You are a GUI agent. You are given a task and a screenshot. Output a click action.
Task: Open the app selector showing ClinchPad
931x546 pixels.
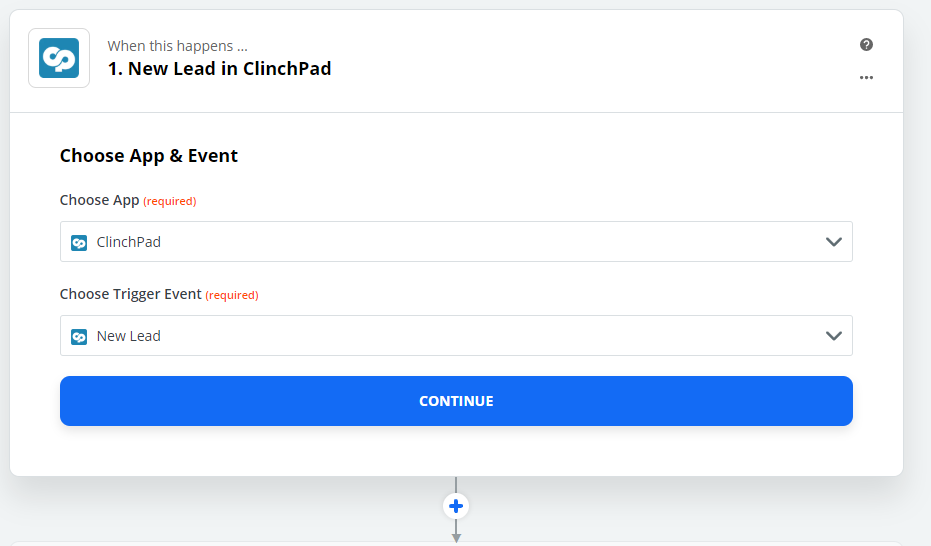pyautogui.click(x=440, y=242)
